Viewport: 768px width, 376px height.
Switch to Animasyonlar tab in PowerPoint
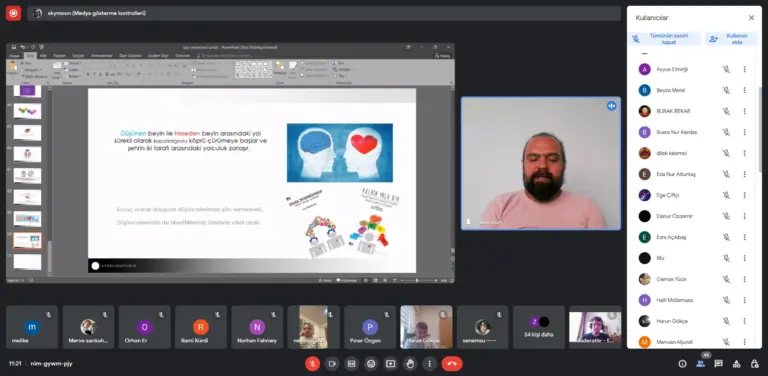point(102,56)
